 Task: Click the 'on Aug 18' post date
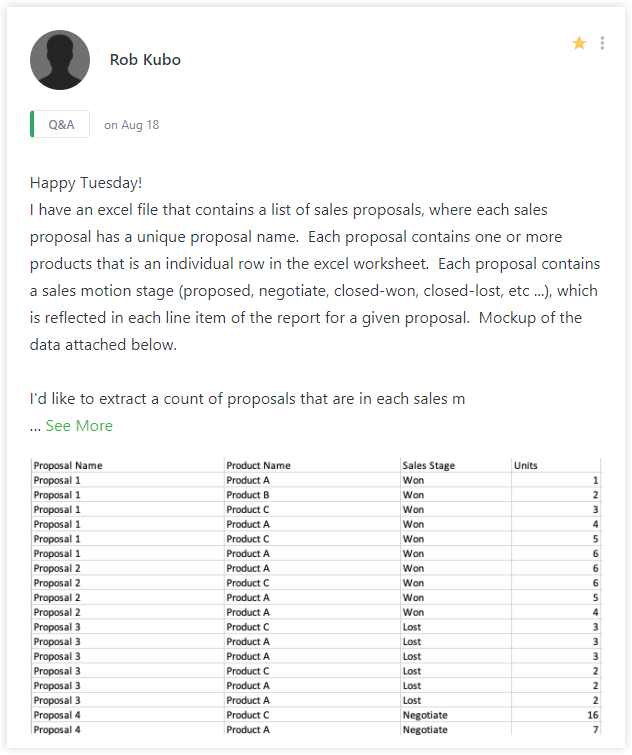(131, 125)
